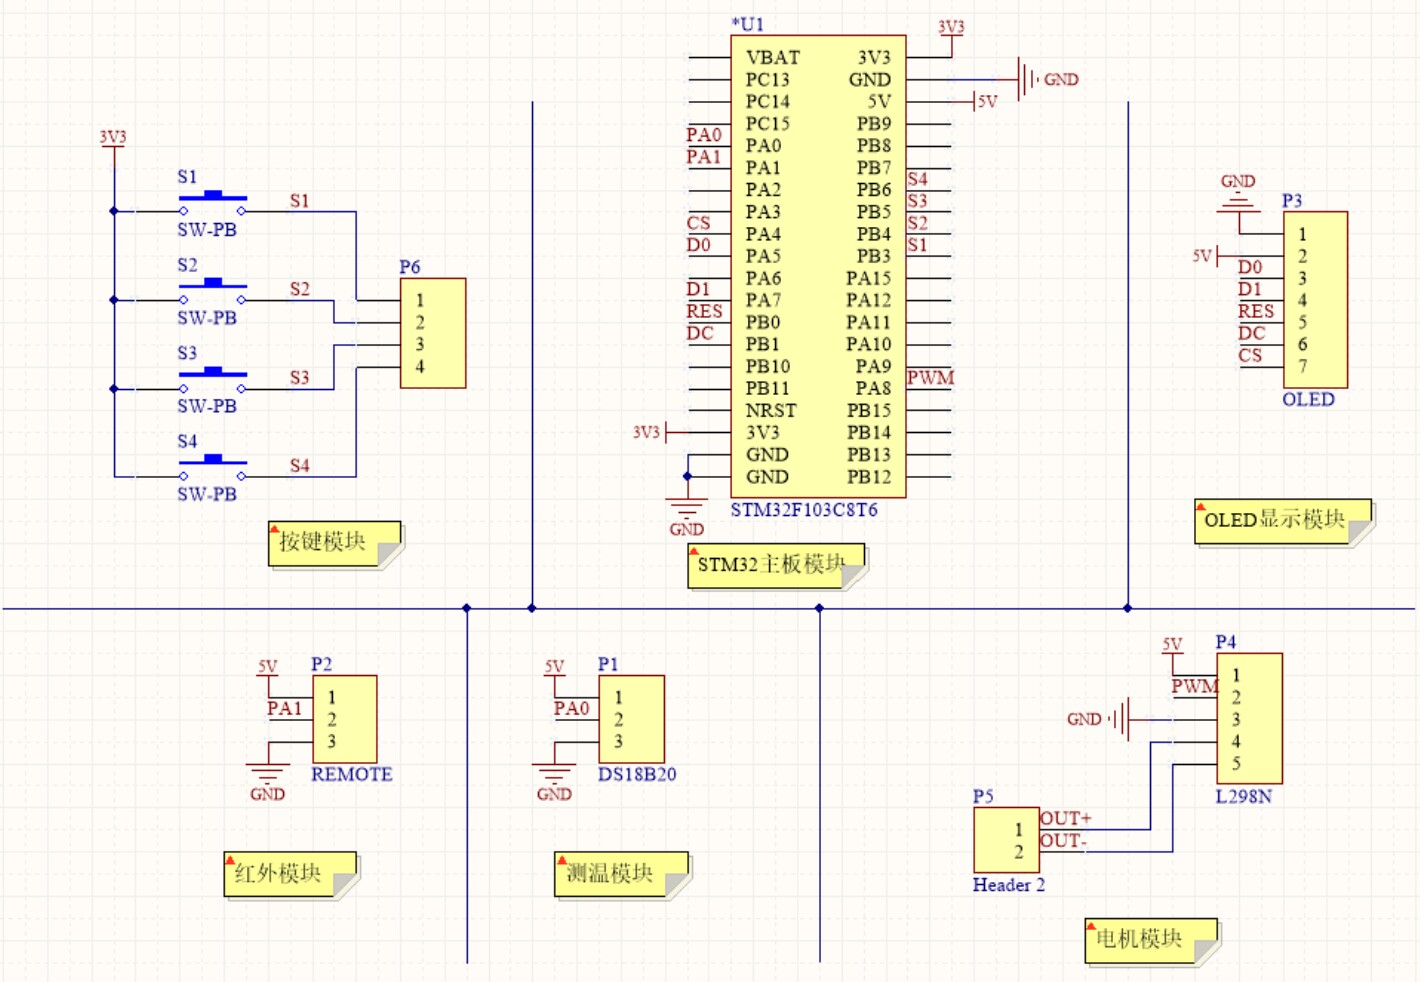Select the VBAT pin name inside U1
Image resolution: width=1420 pixels, height=982 pixels.
pyautogui.click(x=773, y=57)
